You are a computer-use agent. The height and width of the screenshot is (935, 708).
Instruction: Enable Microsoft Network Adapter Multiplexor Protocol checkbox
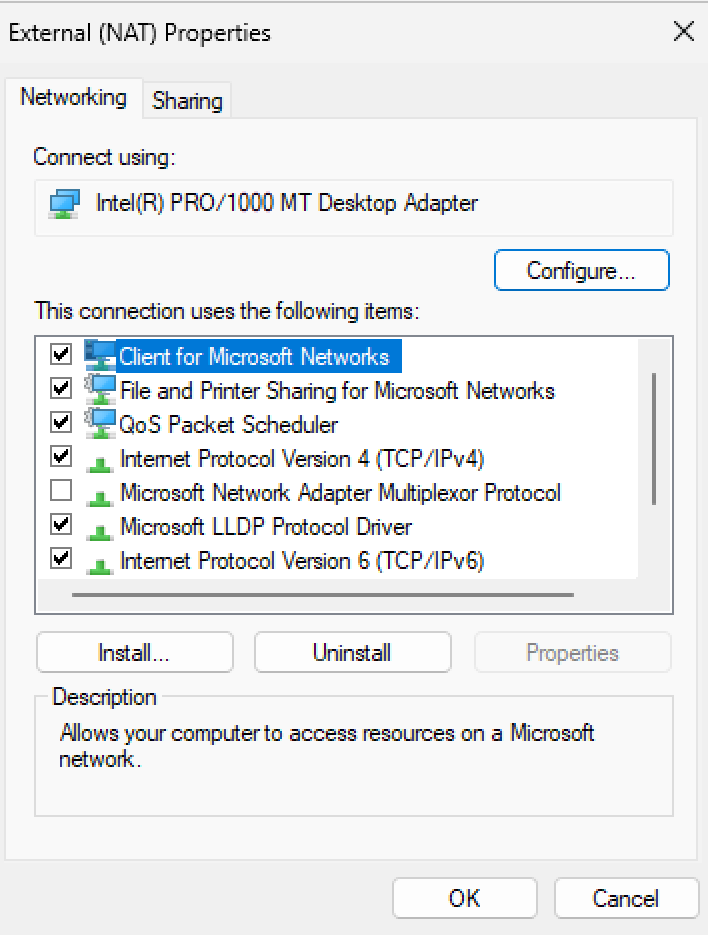coord(61,491)
